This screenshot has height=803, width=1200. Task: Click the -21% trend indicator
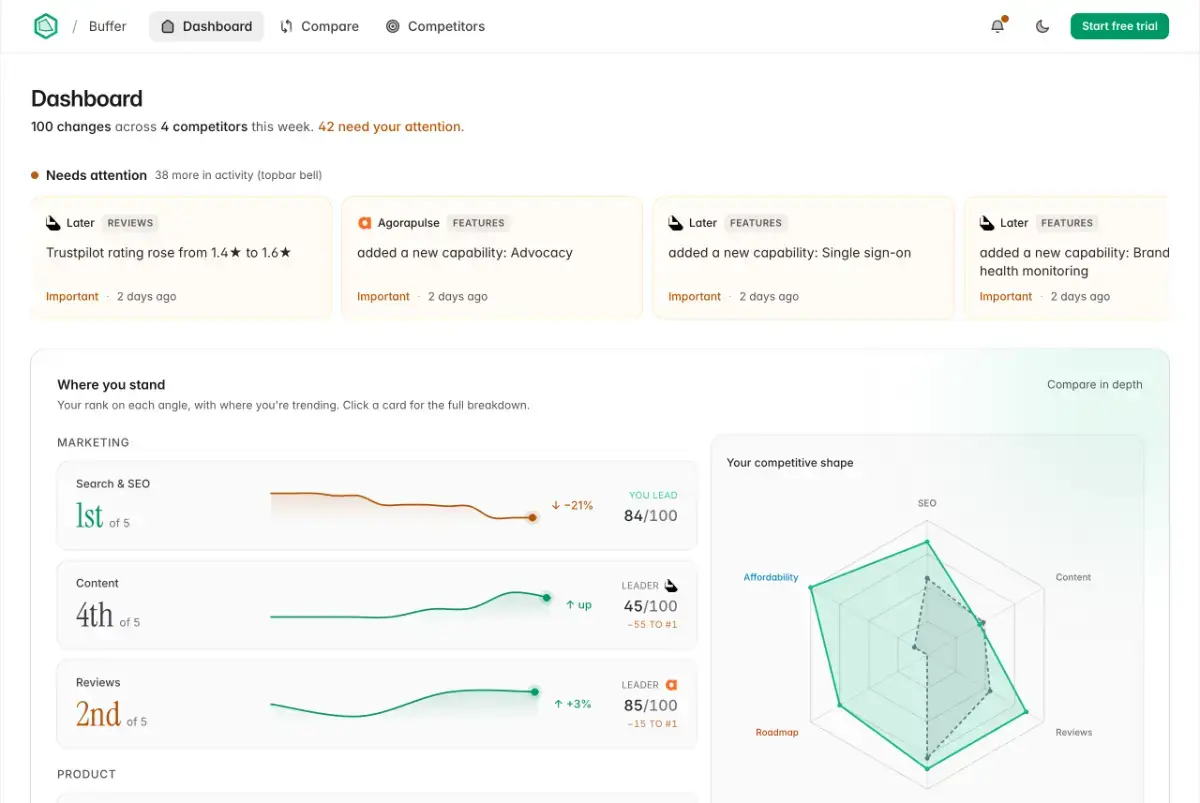(x=572, y=506)
